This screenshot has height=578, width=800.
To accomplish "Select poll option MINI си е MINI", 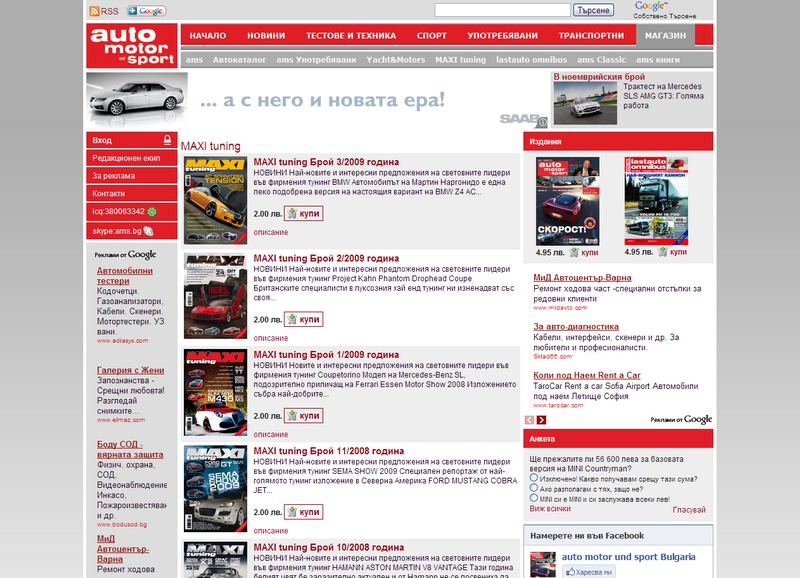I will point(534,498).
